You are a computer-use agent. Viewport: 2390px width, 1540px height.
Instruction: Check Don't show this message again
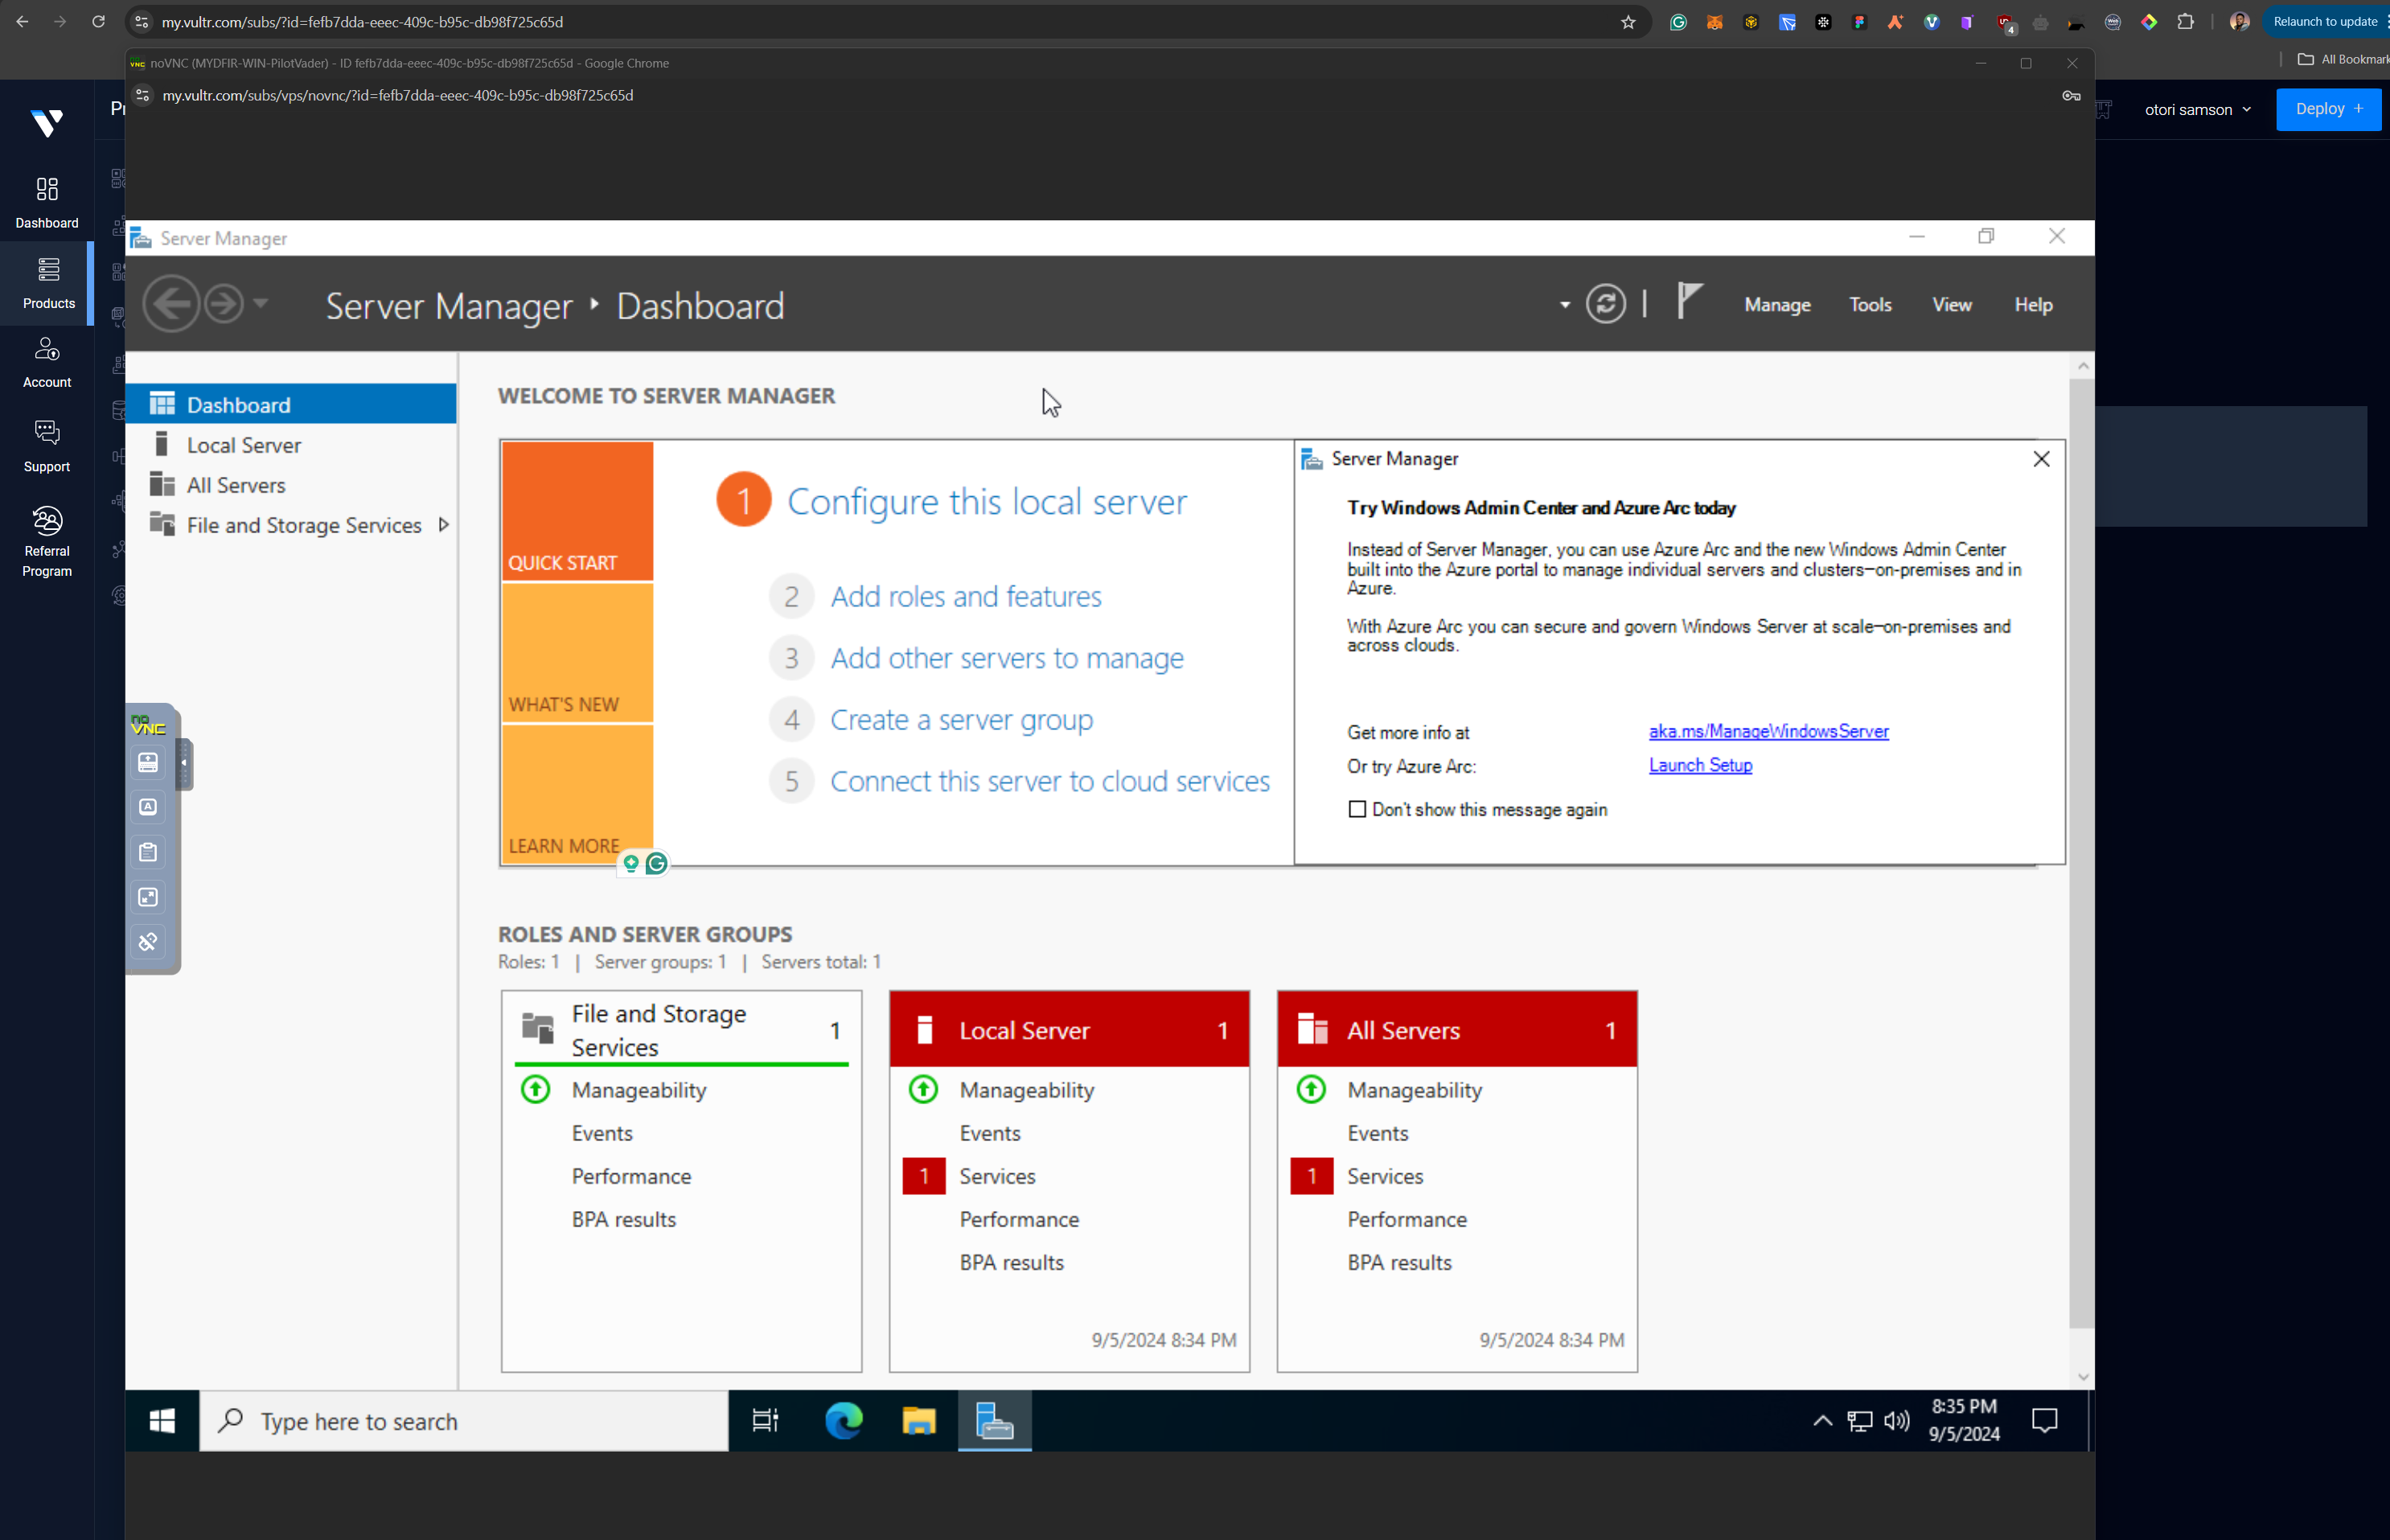pyautogui.click(x=1357, y=809)
